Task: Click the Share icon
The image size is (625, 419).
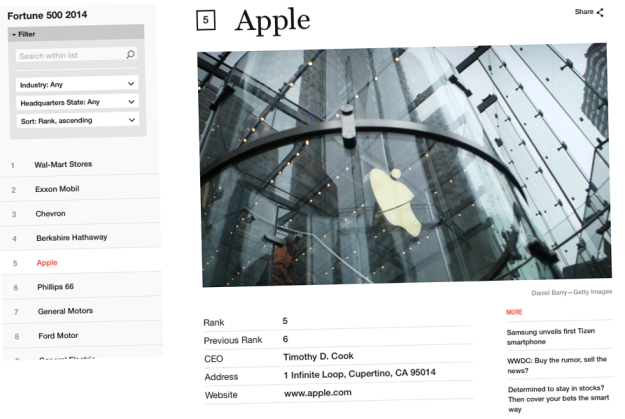Action: (x=600, y=12)
